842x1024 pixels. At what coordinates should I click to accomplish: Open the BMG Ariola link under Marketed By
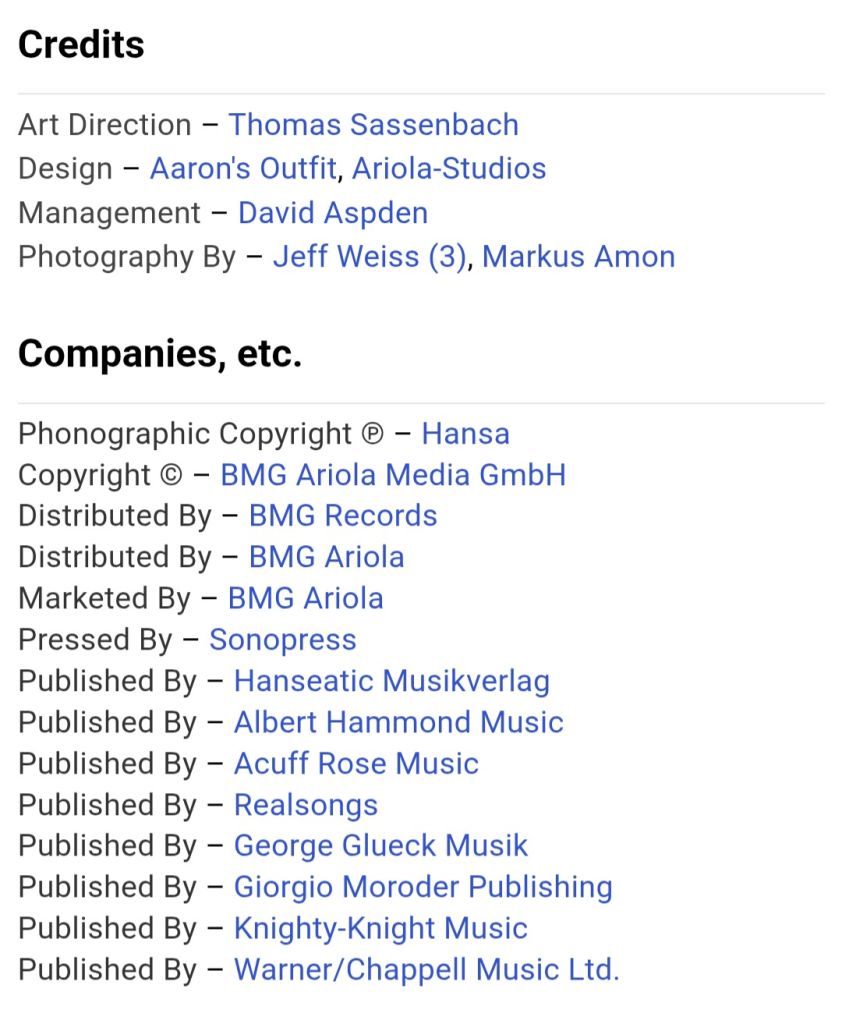coord(305,598)
